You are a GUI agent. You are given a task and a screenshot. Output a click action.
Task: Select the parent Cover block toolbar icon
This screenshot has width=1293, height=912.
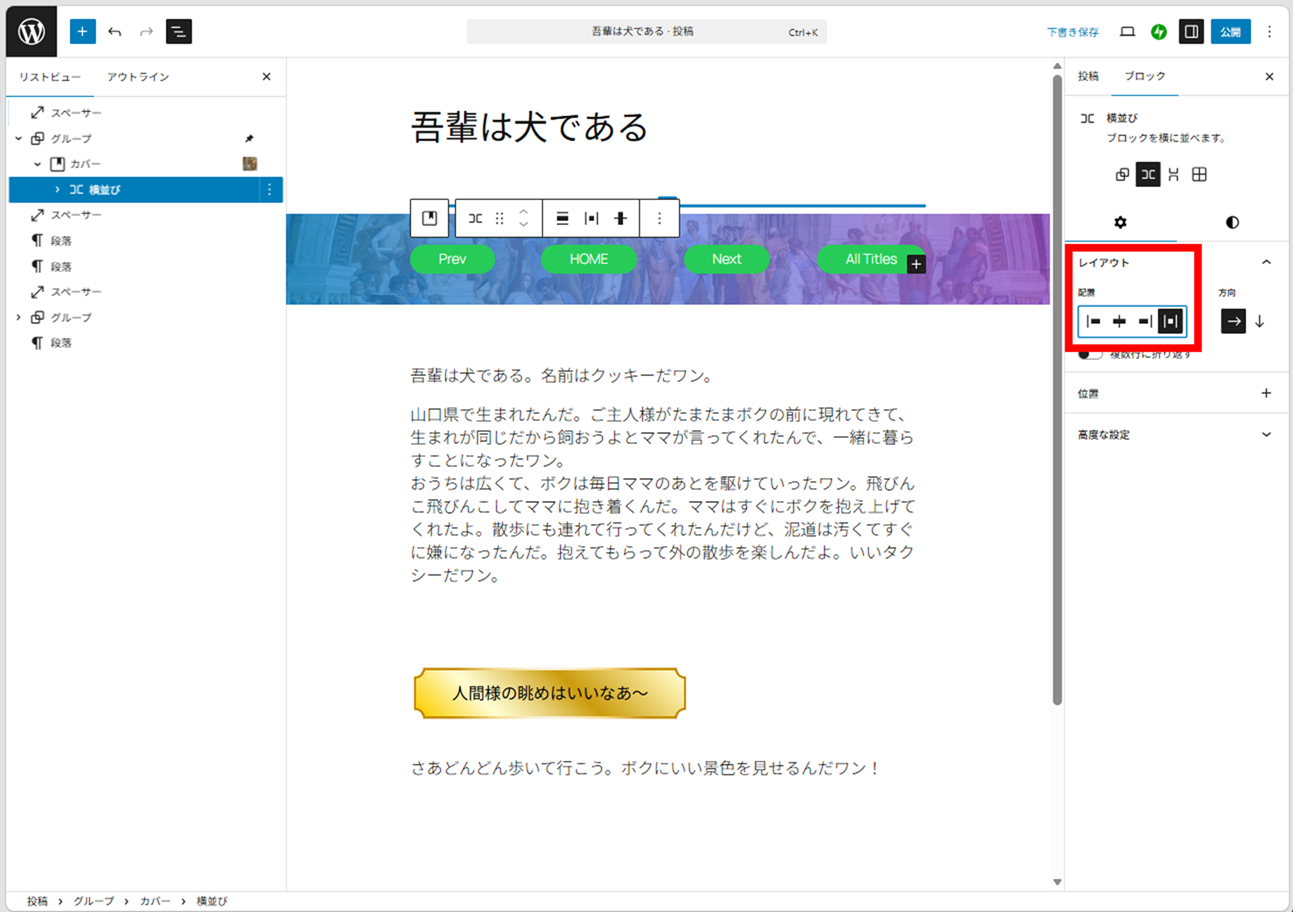pyautogui.click(x=430, y=218)
